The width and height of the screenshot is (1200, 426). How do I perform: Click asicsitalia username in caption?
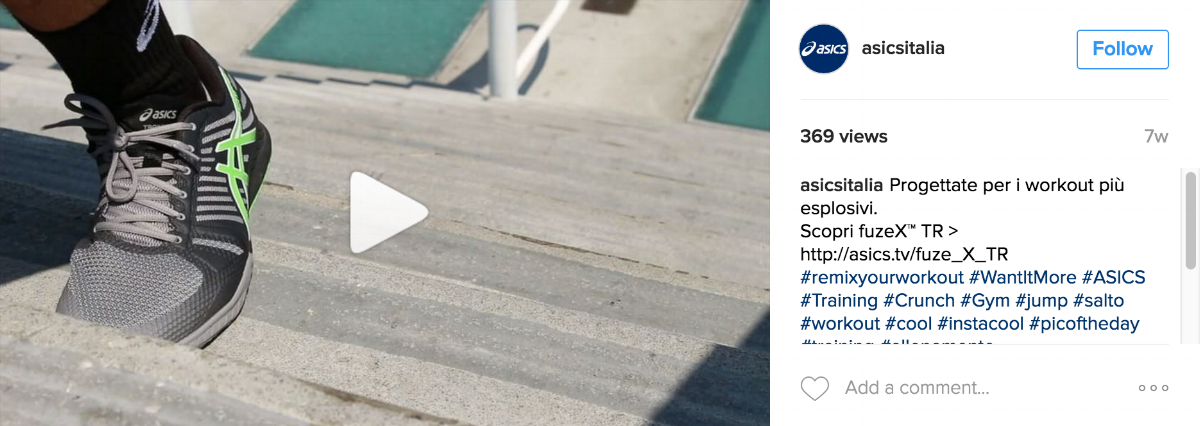(842, 186)
